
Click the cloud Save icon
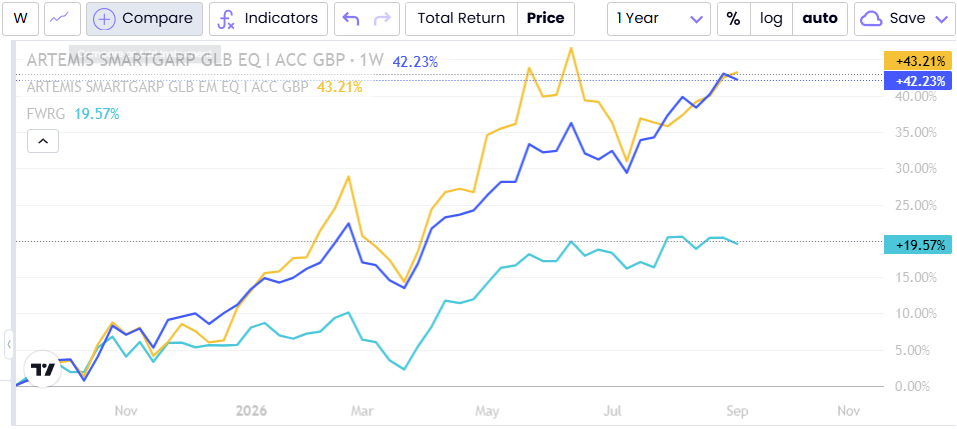pos(870,18)
